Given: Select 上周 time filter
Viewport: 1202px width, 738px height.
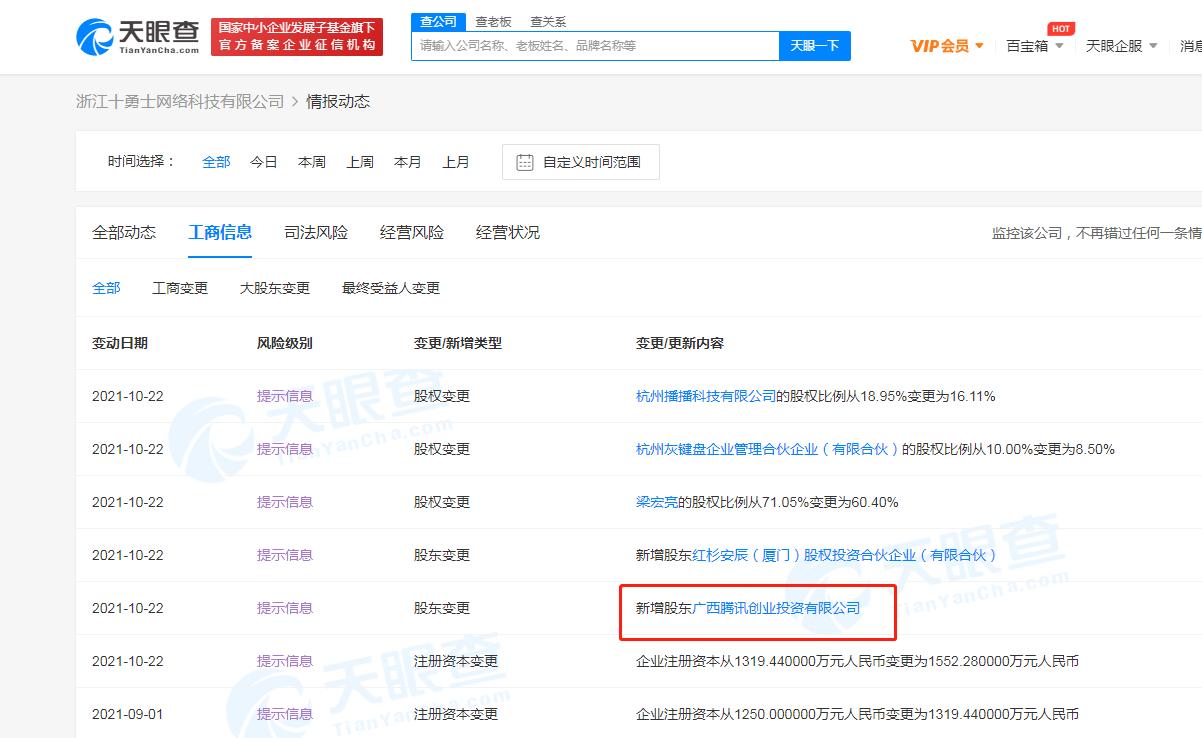Looking at the screenshot, I should pos(360,162).
